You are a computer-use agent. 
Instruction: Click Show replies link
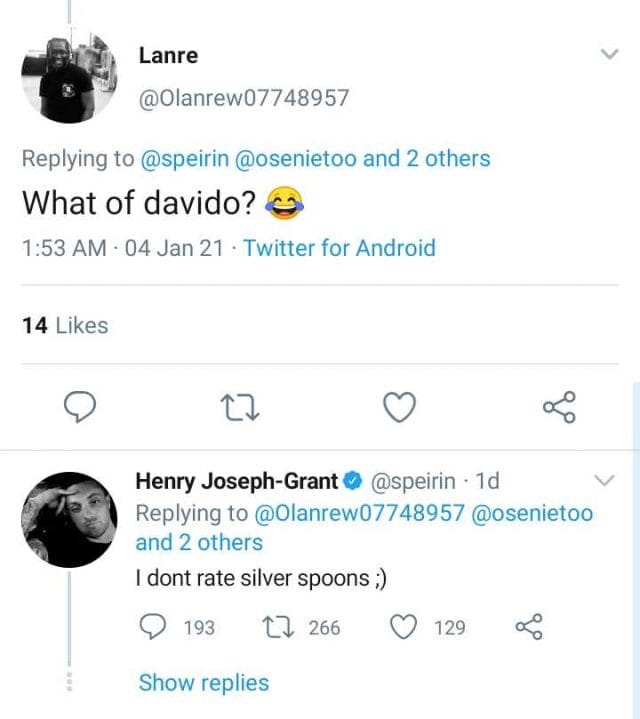click(x=204, y=683)
